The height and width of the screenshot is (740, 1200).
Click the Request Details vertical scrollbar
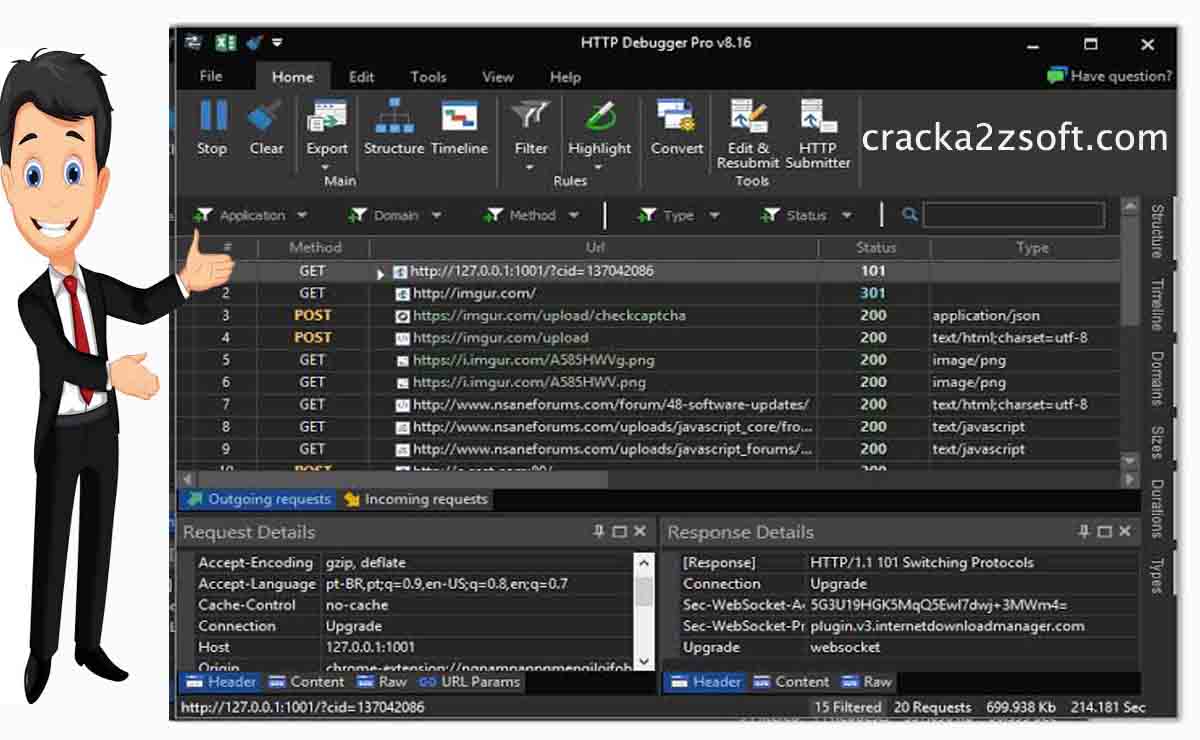pyautogui.click(x=644, y=611)
